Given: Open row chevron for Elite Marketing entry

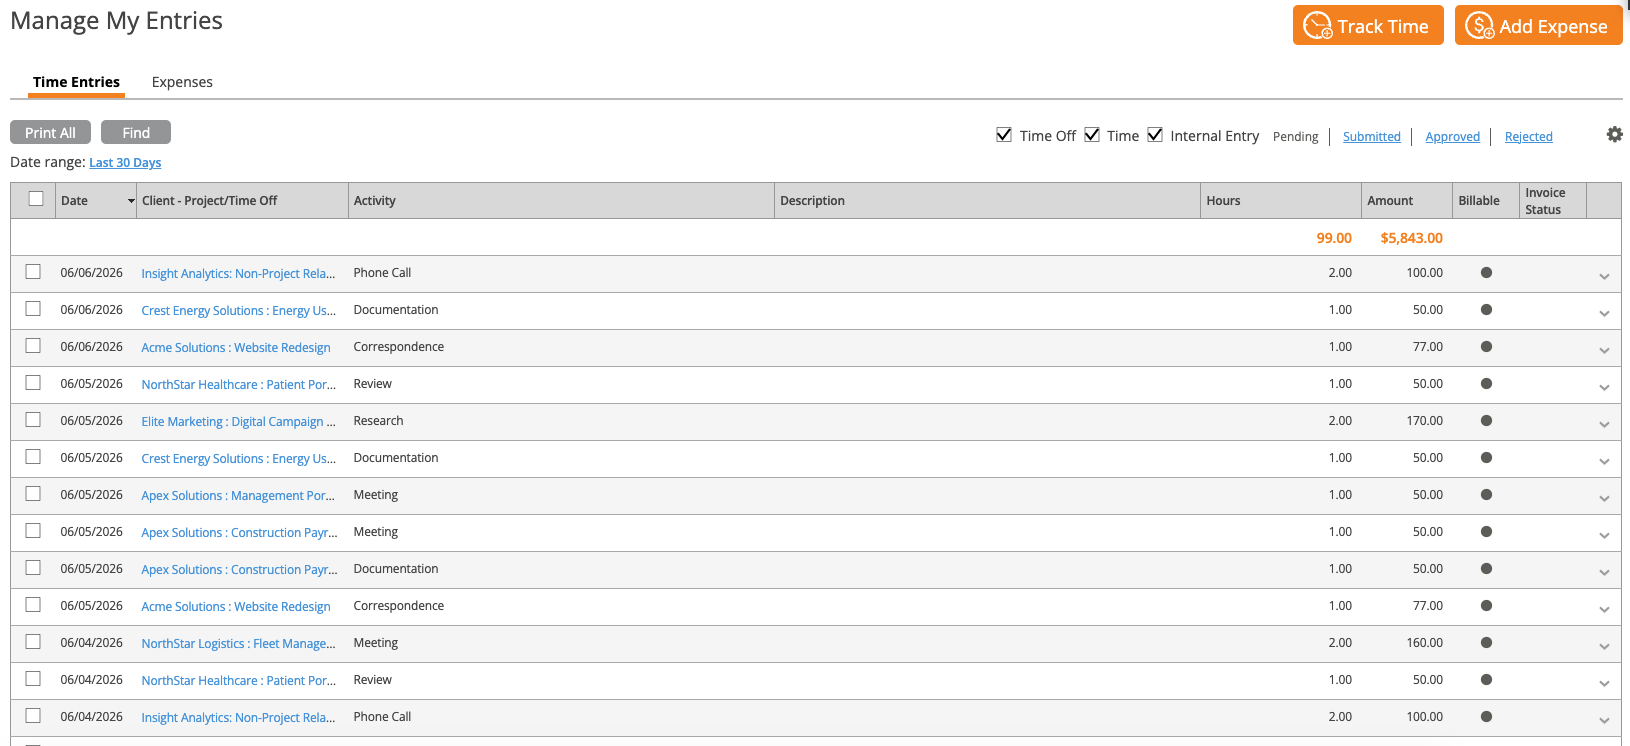Looking at the screenshot, I should (1604, 425).
